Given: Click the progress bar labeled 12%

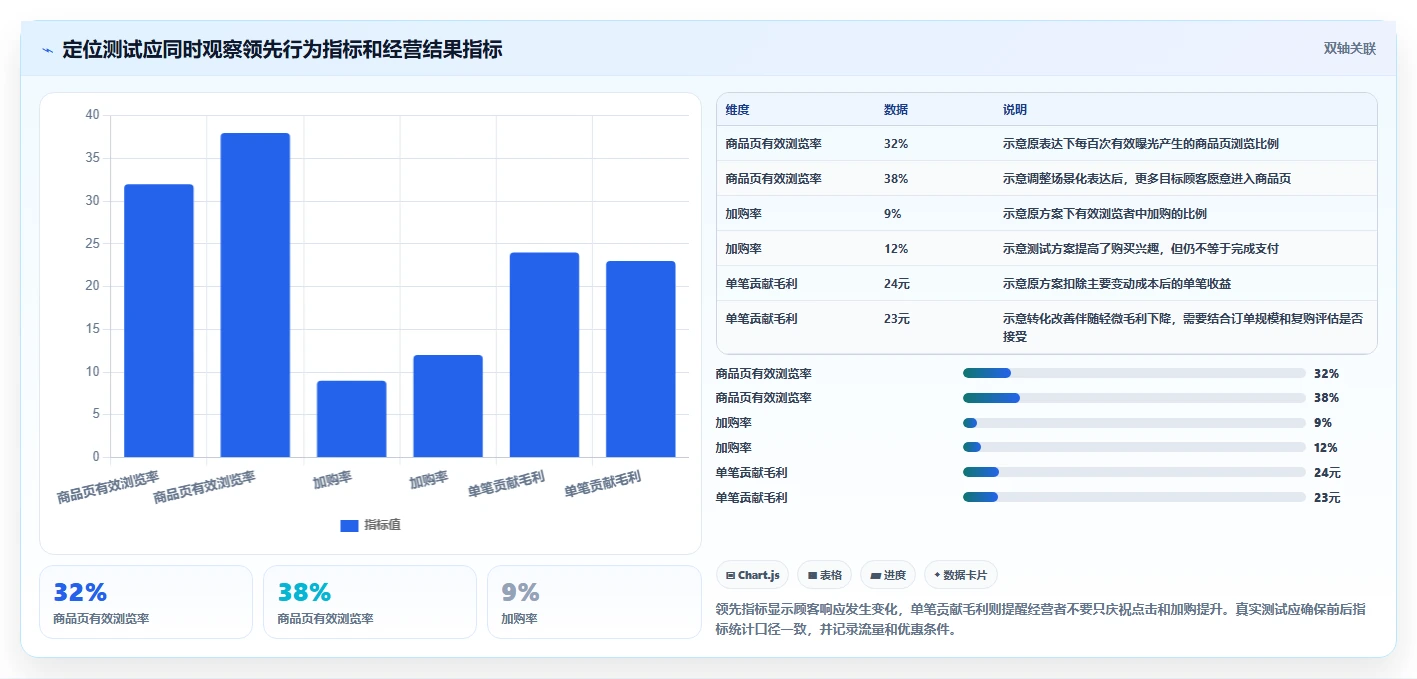Looking at the screenshot, I should tap(1134, 447).
